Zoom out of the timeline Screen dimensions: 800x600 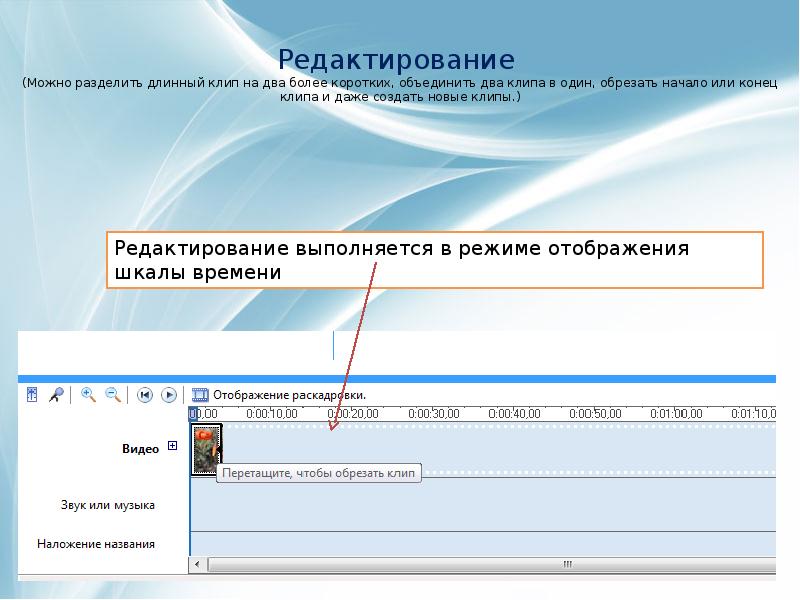click(x=112, y=395)
